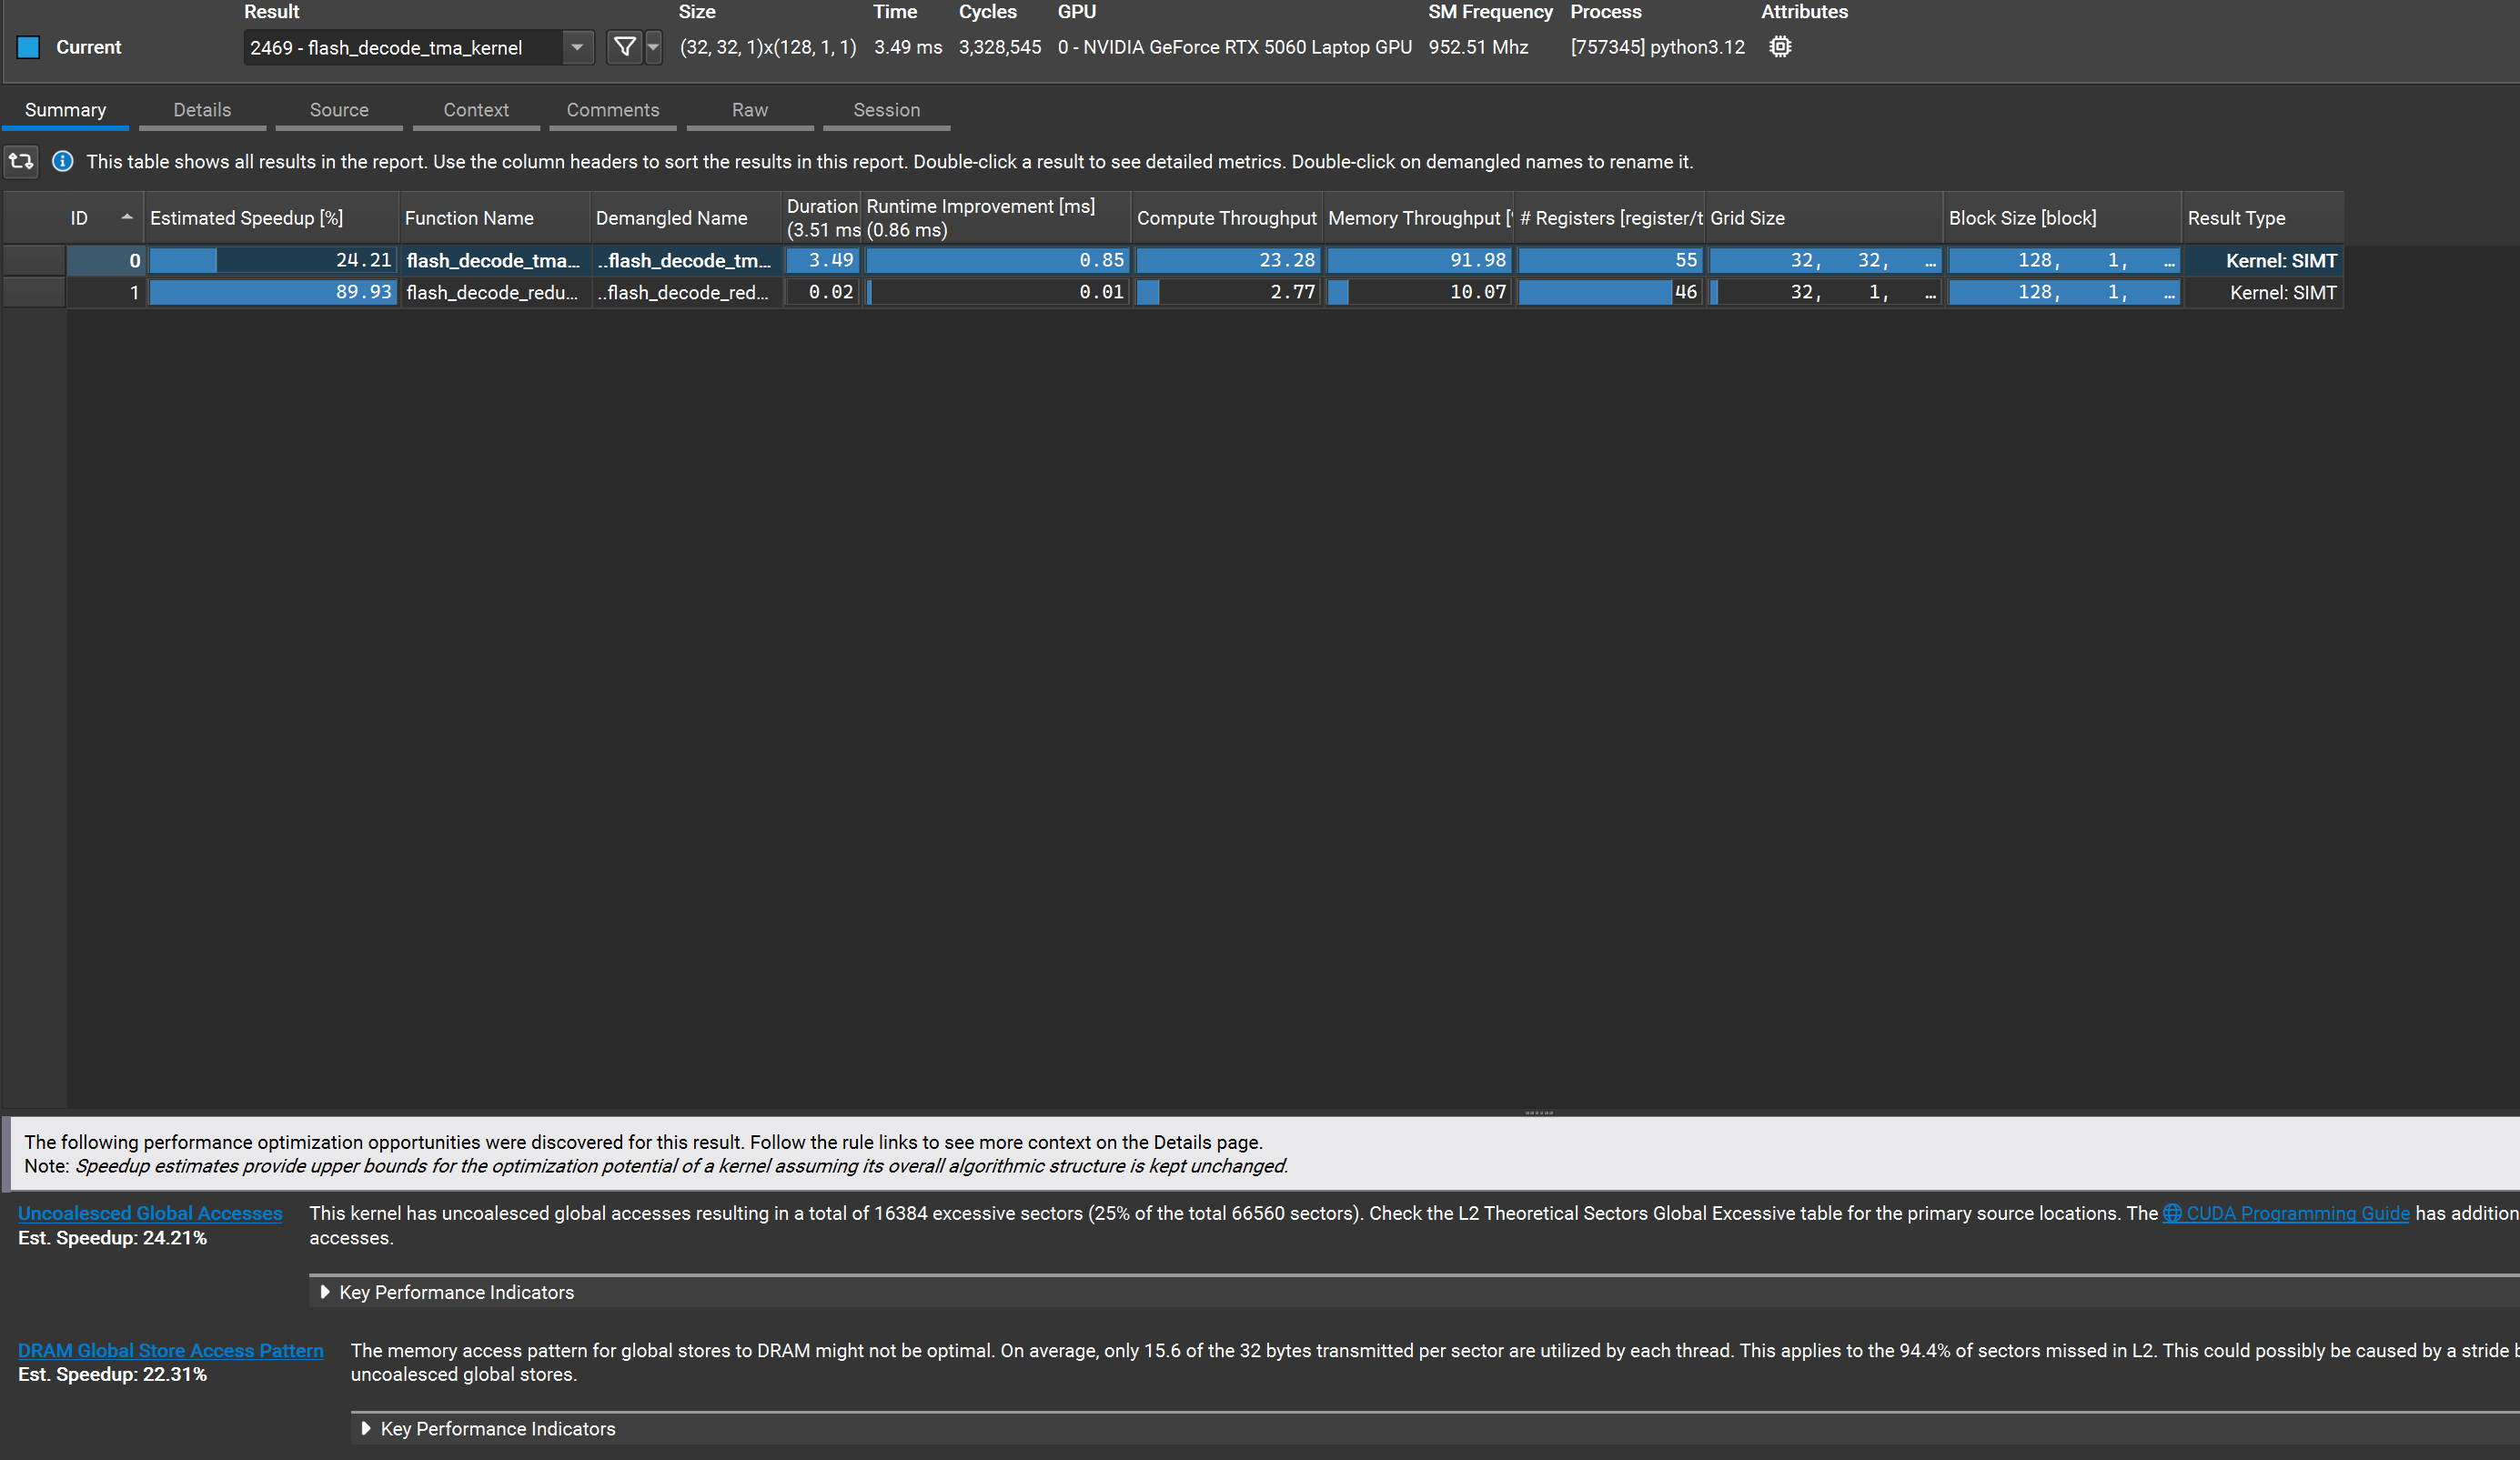This screenshot has width=2520, height=1460.
Task: Click the 2.77 compute throughput cell
Action: pos(1227,293)
